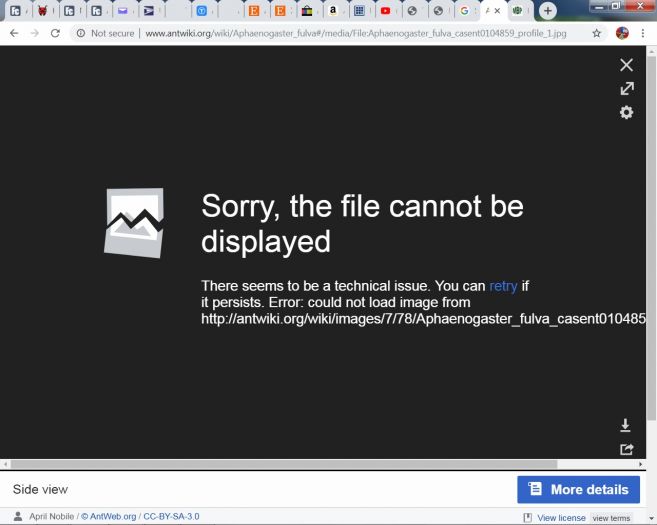This screenshot has height=525, width=657.
Task: Open CC-BY-SA-3.0 license link
Action: click(171, 517)
